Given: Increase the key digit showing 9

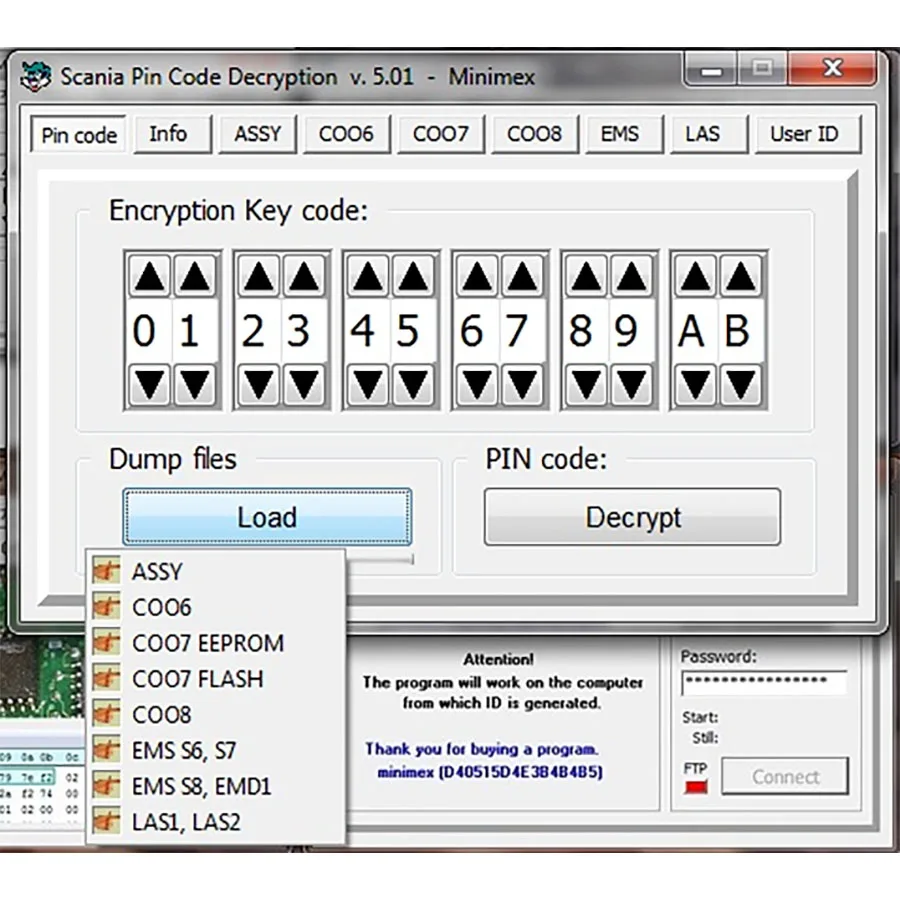Looking at the screenshot, I should tap(631, 276).
